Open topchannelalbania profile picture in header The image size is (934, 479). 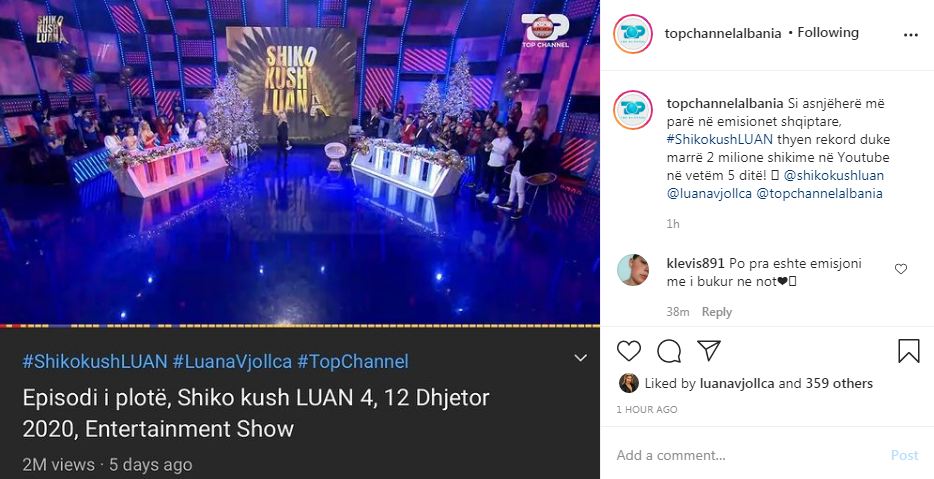point(633,34)
